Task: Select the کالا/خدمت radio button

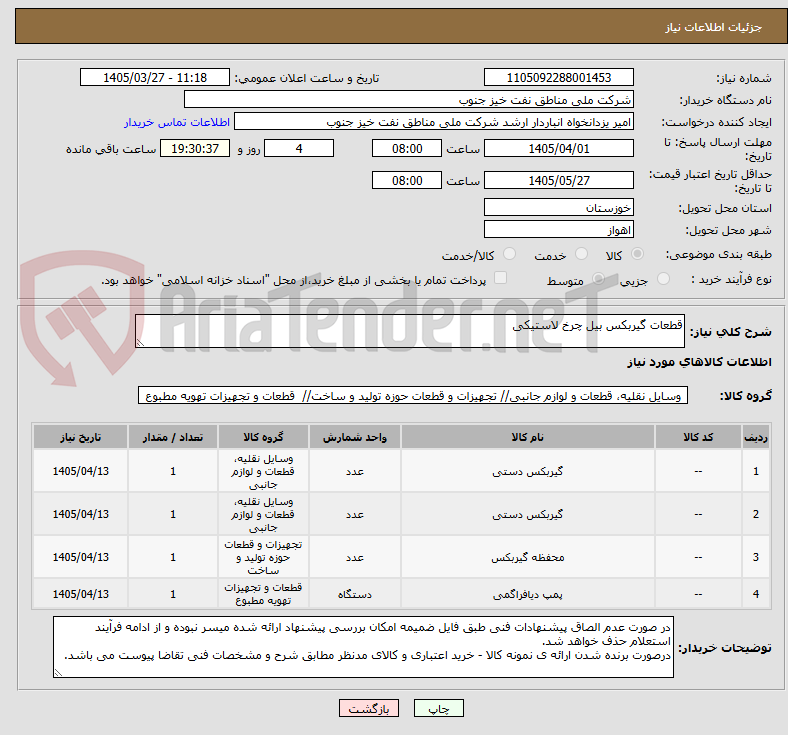Action: [510, 254]
